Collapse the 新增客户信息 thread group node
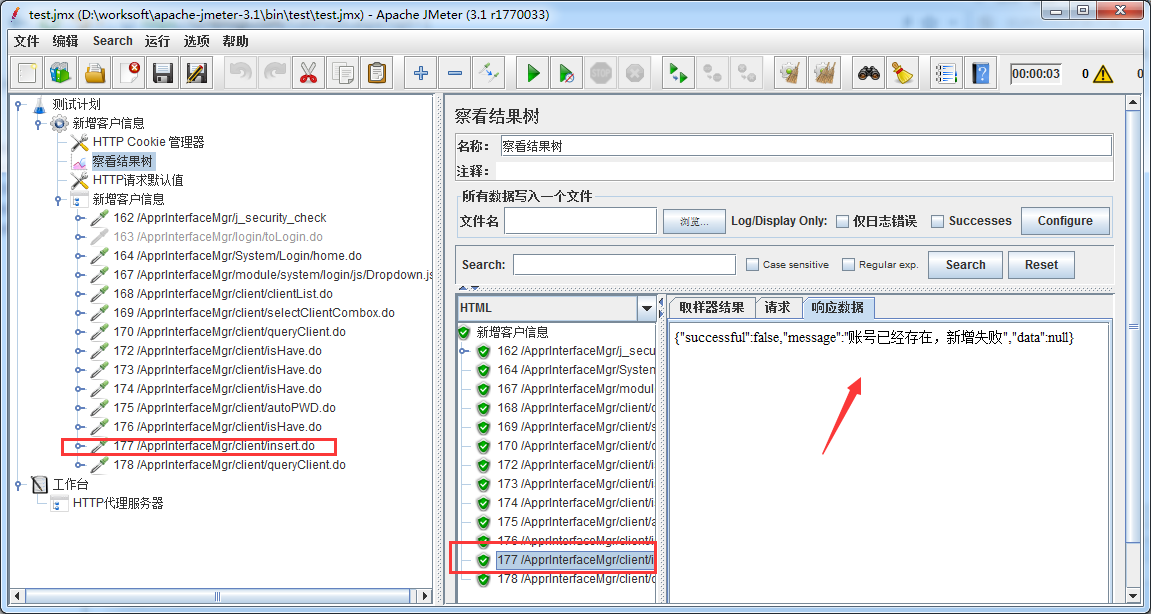Viewport: 1151px width, 614px height. click(38, 123)
